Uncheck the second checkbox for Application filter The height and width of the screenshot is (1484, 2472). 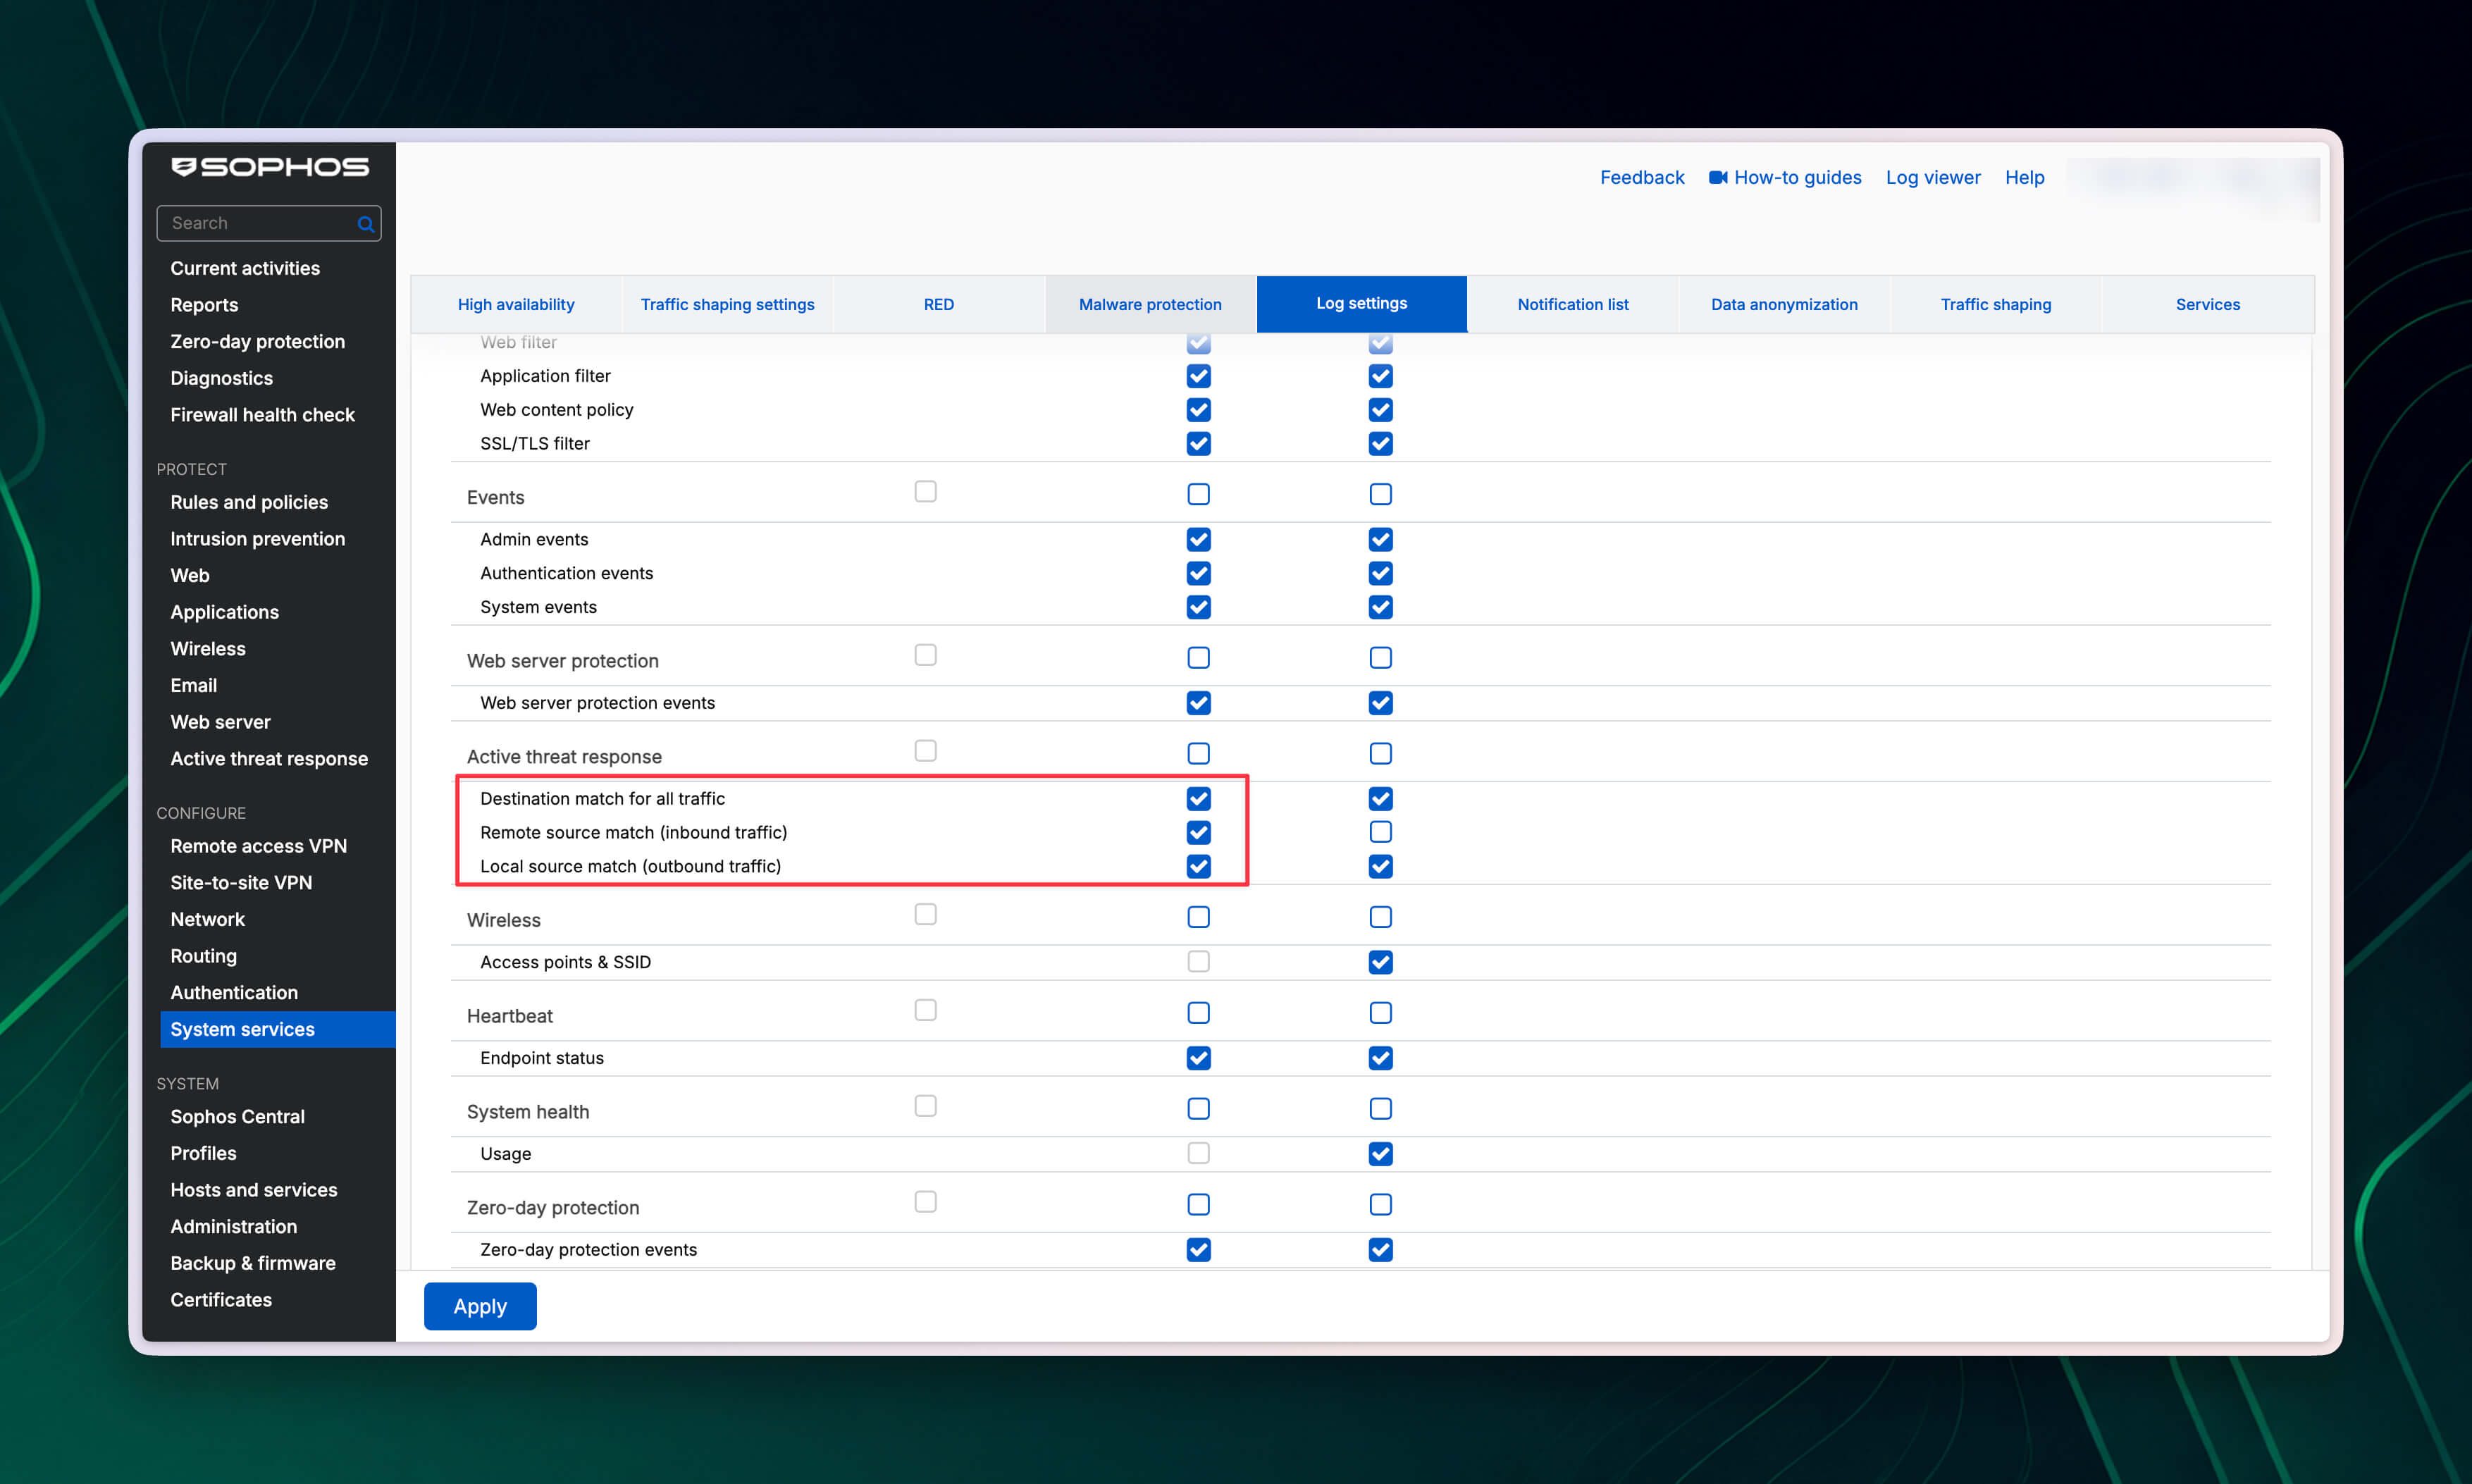click(1381, 376)
